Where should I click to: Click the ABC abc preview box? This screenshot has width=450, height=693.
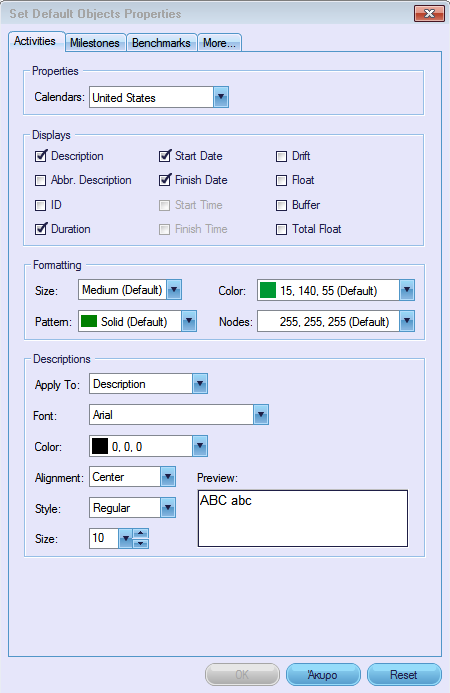point(303,518)
